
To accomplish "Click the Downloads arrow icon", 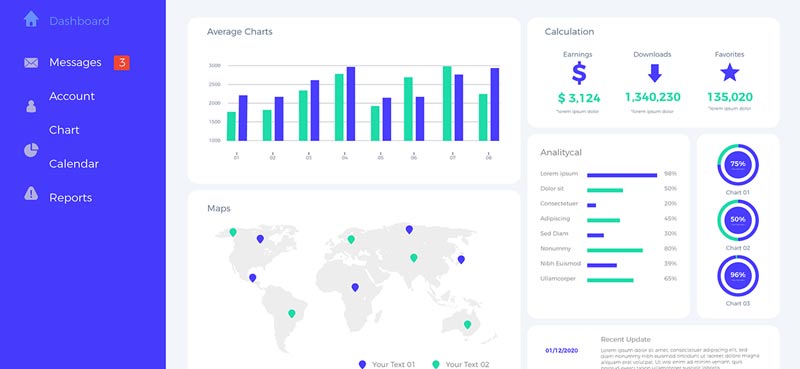I will tap(655, 73).
